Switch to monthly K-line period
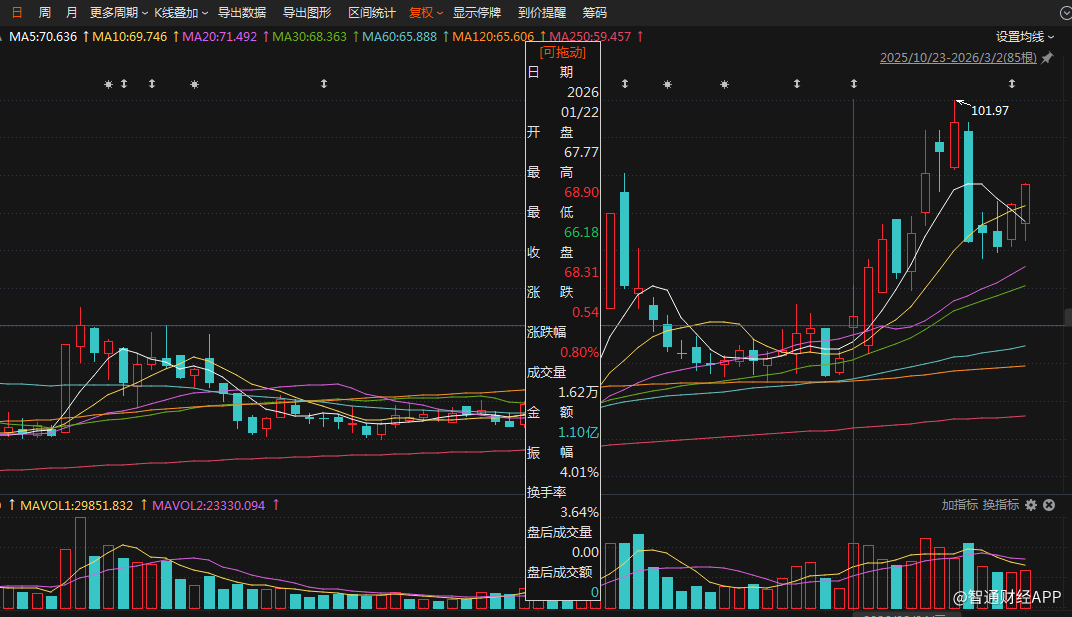1072x617 pixels. [x=70, y=13]
